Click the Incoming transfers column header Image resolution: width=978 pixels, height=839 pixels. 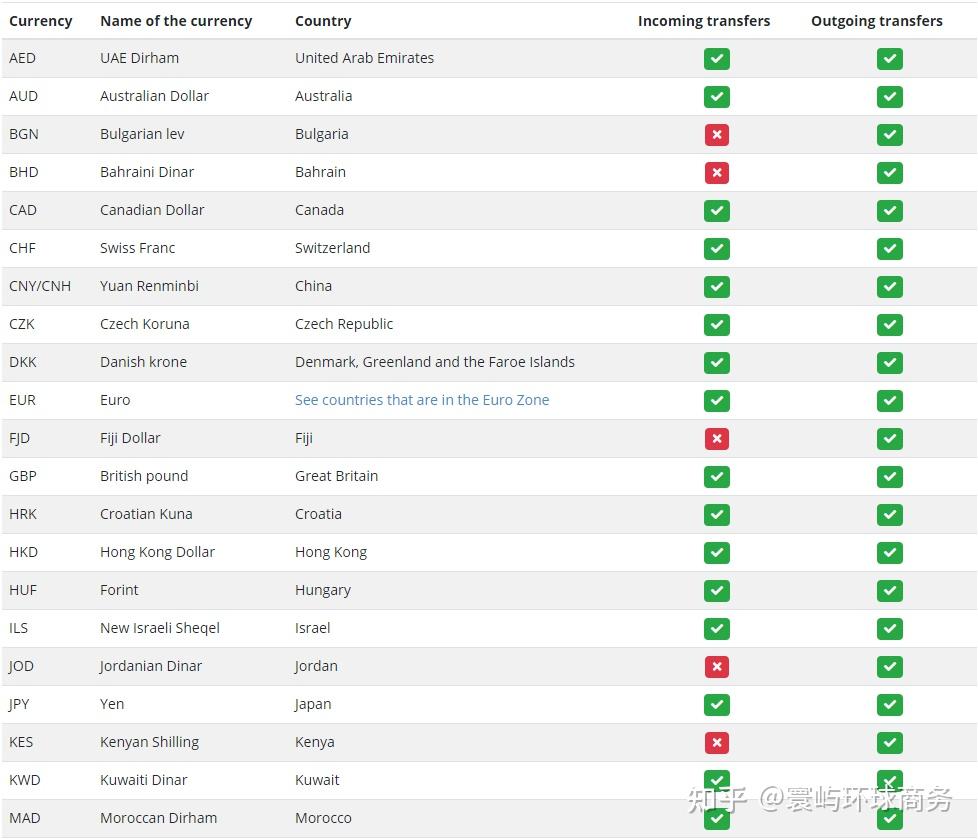click(x=704, y=21)
